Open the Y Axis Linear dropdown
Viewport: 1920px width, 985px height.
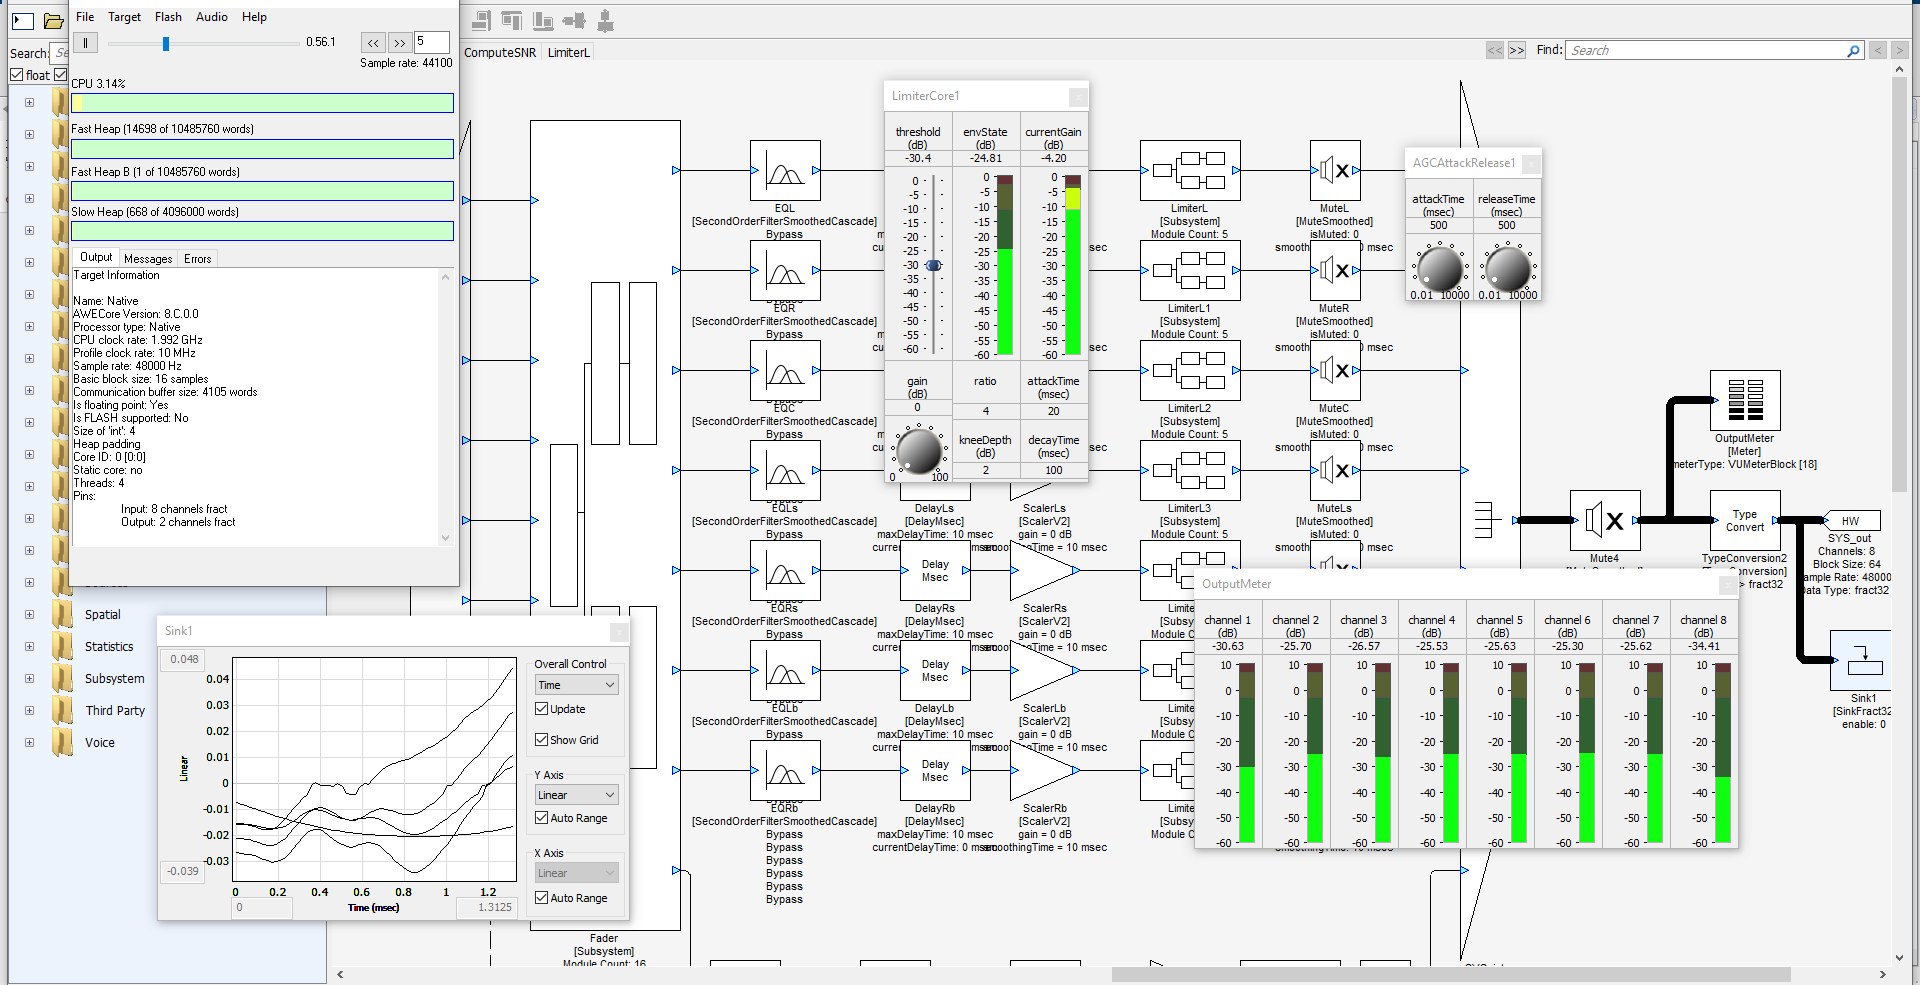click(575, 794)
